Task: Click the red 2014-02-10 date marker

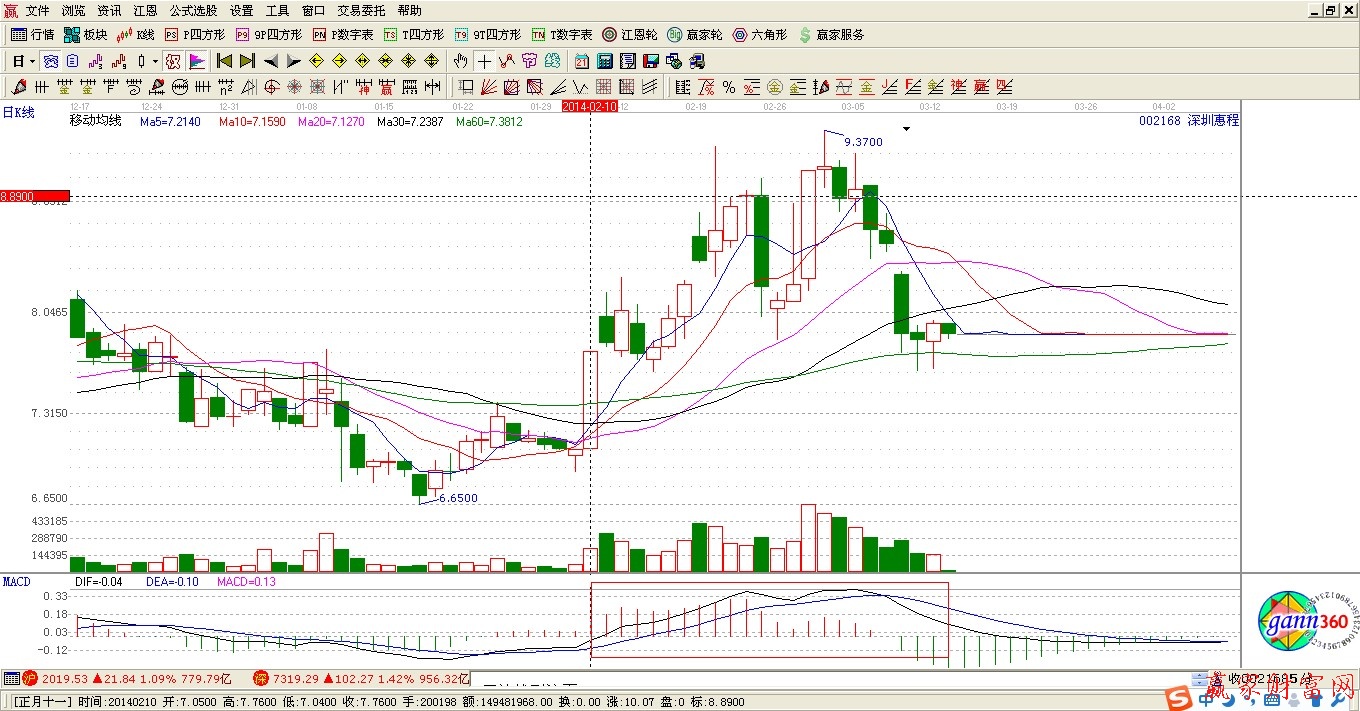Action: pos(589,105)
